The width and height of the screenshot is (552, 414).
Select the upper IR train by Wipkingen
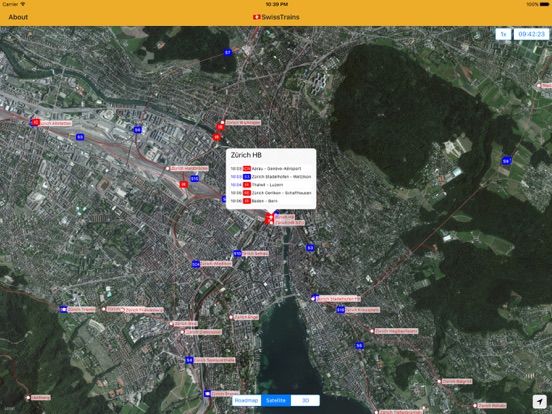coord(220,127)
